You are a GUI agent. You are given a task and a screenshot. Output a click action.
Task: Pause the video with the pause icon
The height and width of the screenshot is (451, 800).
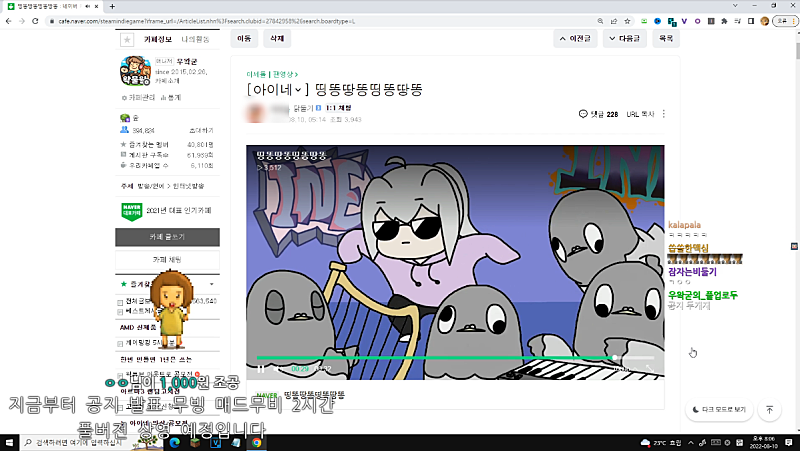pos(261,369)
